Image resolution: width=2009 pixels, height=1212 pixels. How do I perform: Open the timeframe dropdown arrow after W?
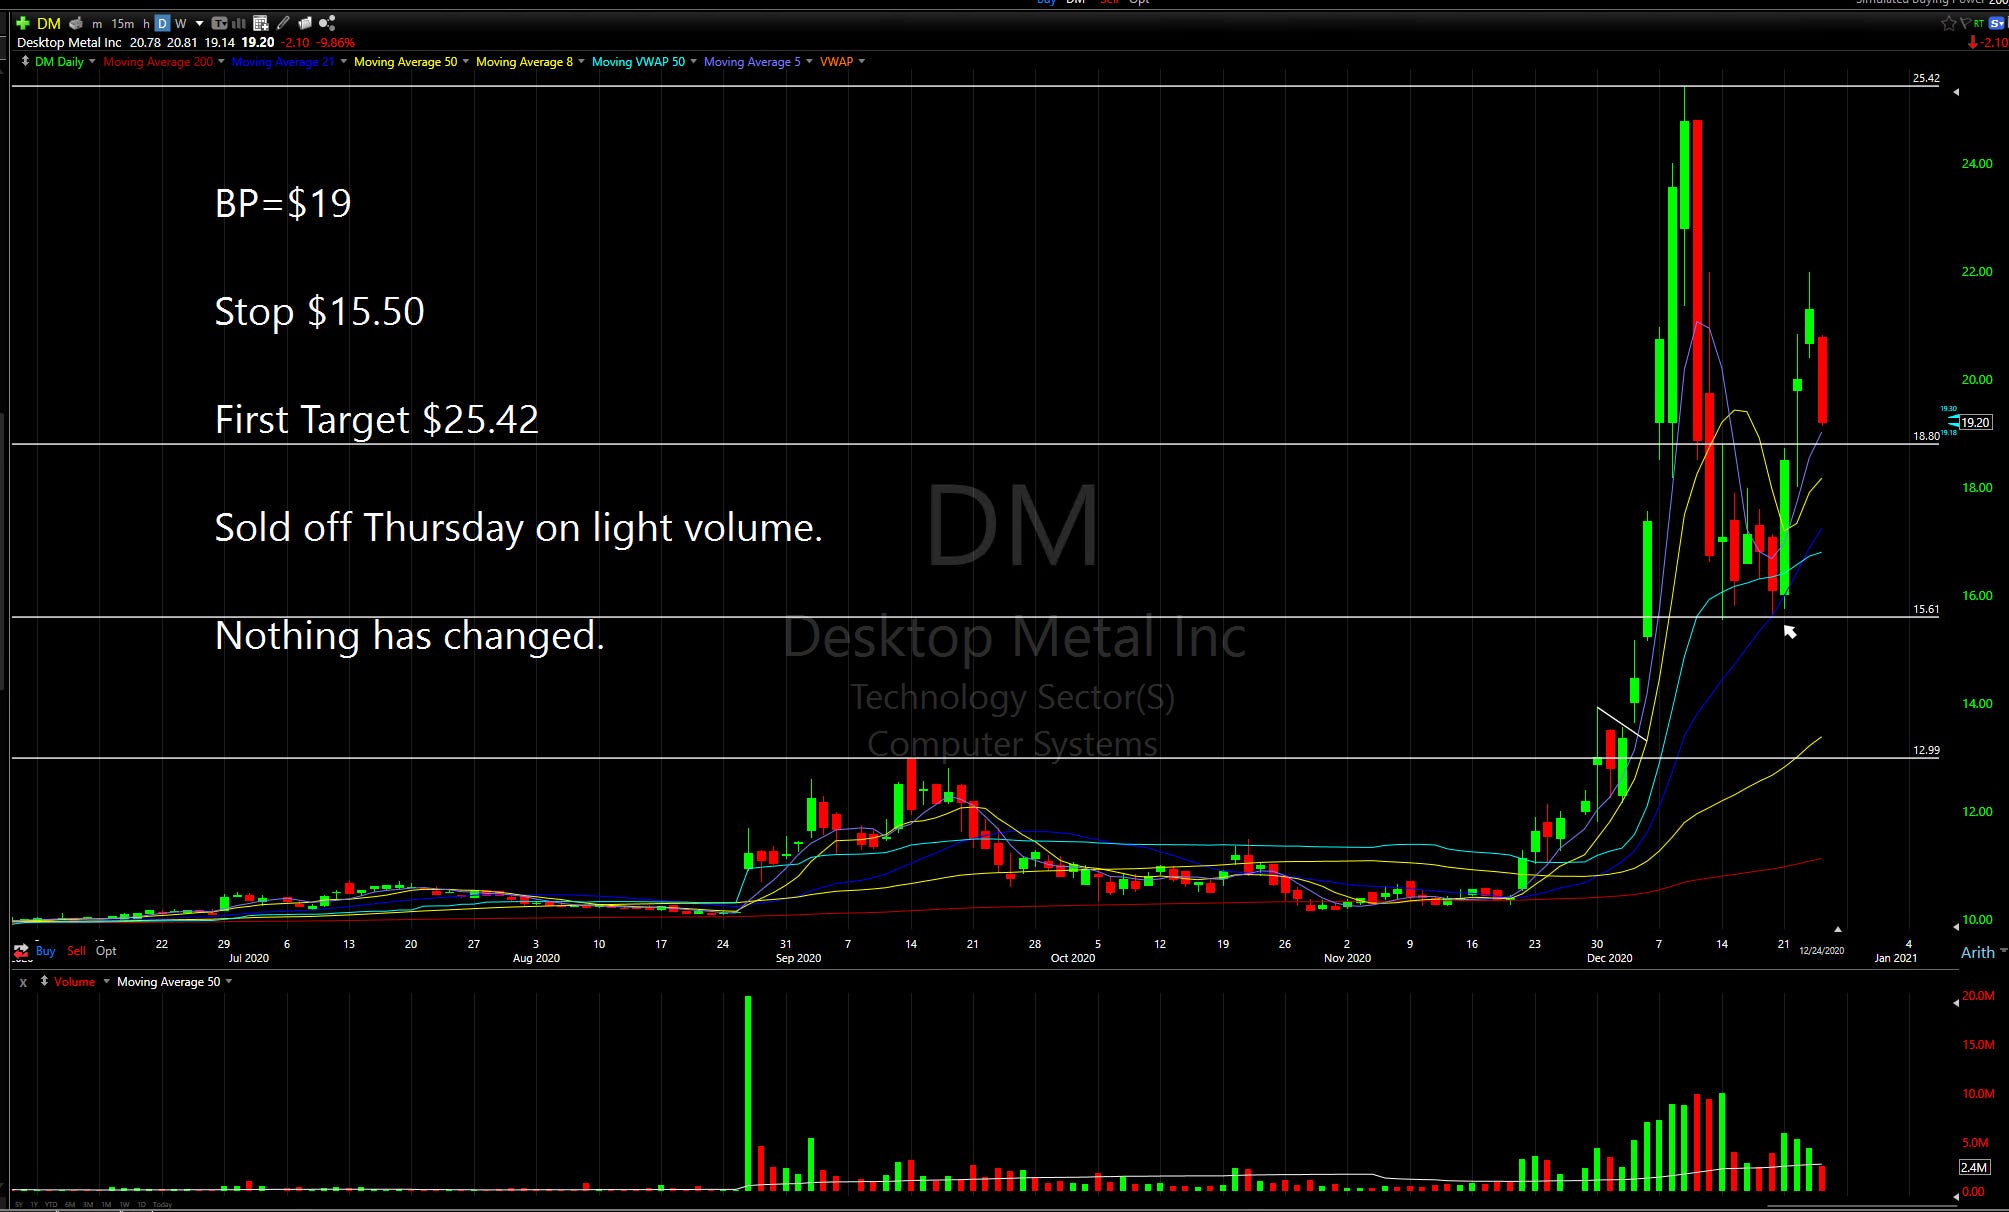(199, 24)
